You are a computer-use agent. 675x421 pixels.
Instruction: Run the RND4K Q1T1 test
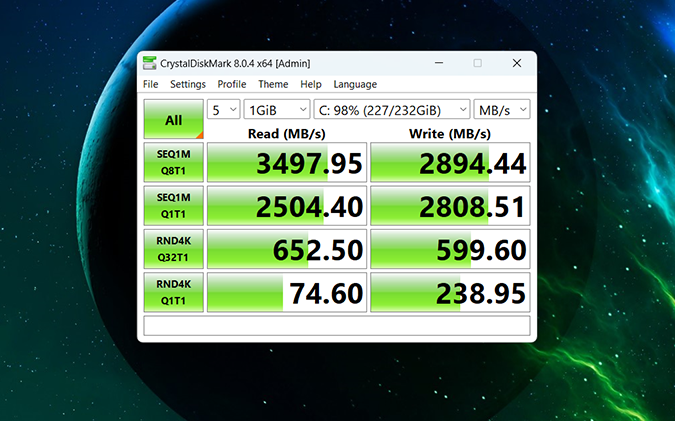173,292
